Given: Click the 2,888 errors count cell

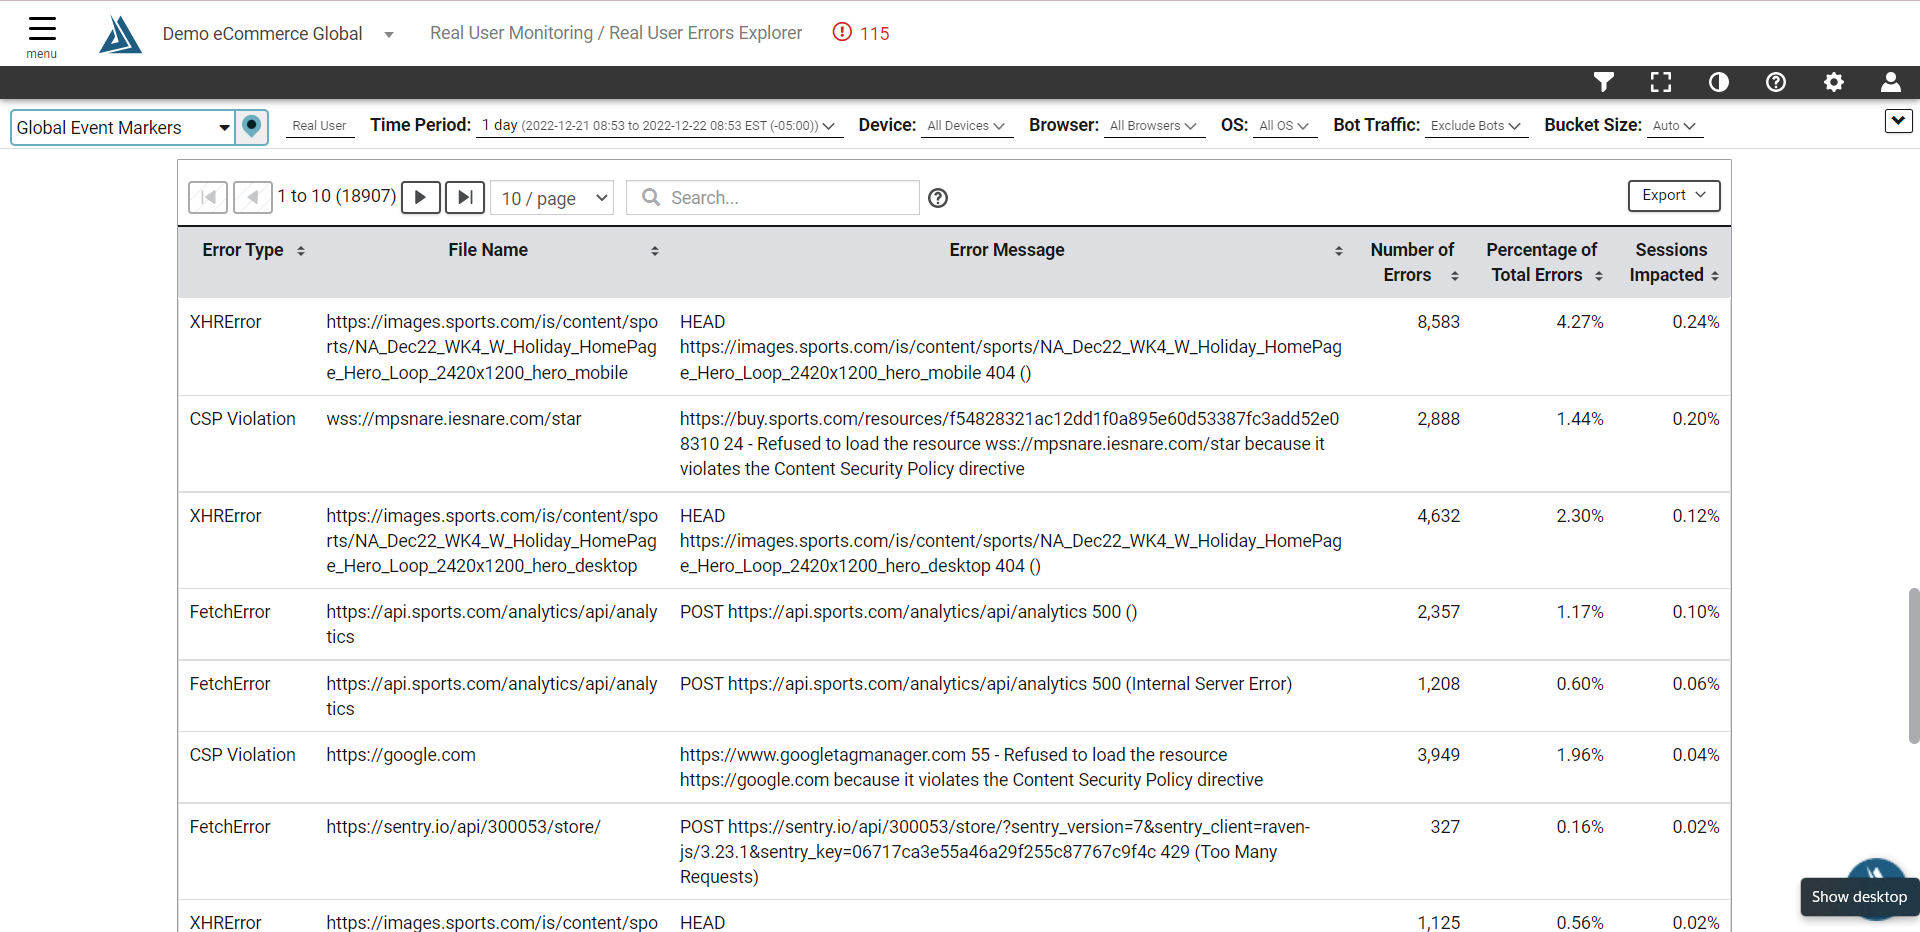Looking at the screenshot, I should tap(1438, 419).
